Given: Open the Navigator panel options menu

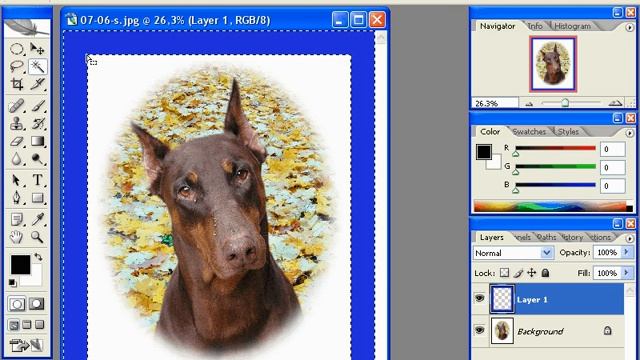Looking at the screenshot, I should click(x=629, y=28).
